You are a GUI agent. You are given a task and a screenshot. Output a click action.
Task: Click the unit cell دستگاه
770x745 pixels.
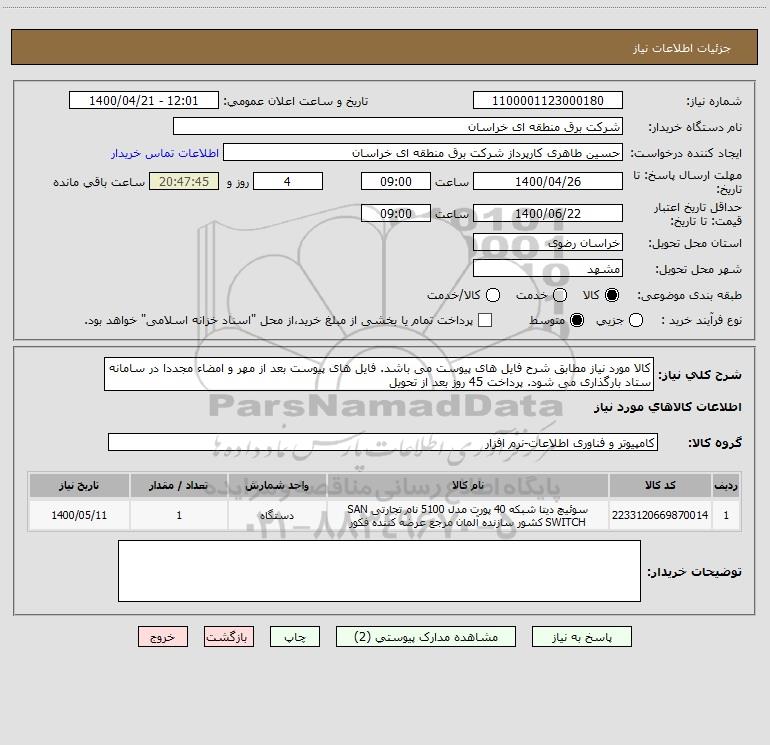(277, 515)
